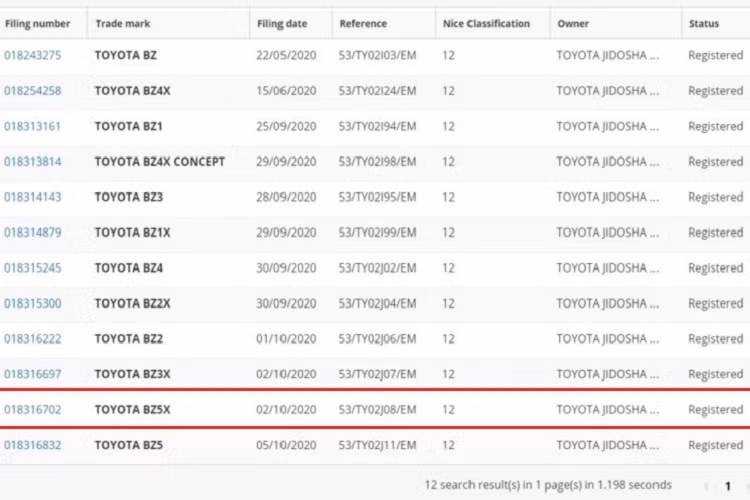Screen dimensions: 750x500
Task: Click filing date 01/10/2020
Action: coord(286,339)
